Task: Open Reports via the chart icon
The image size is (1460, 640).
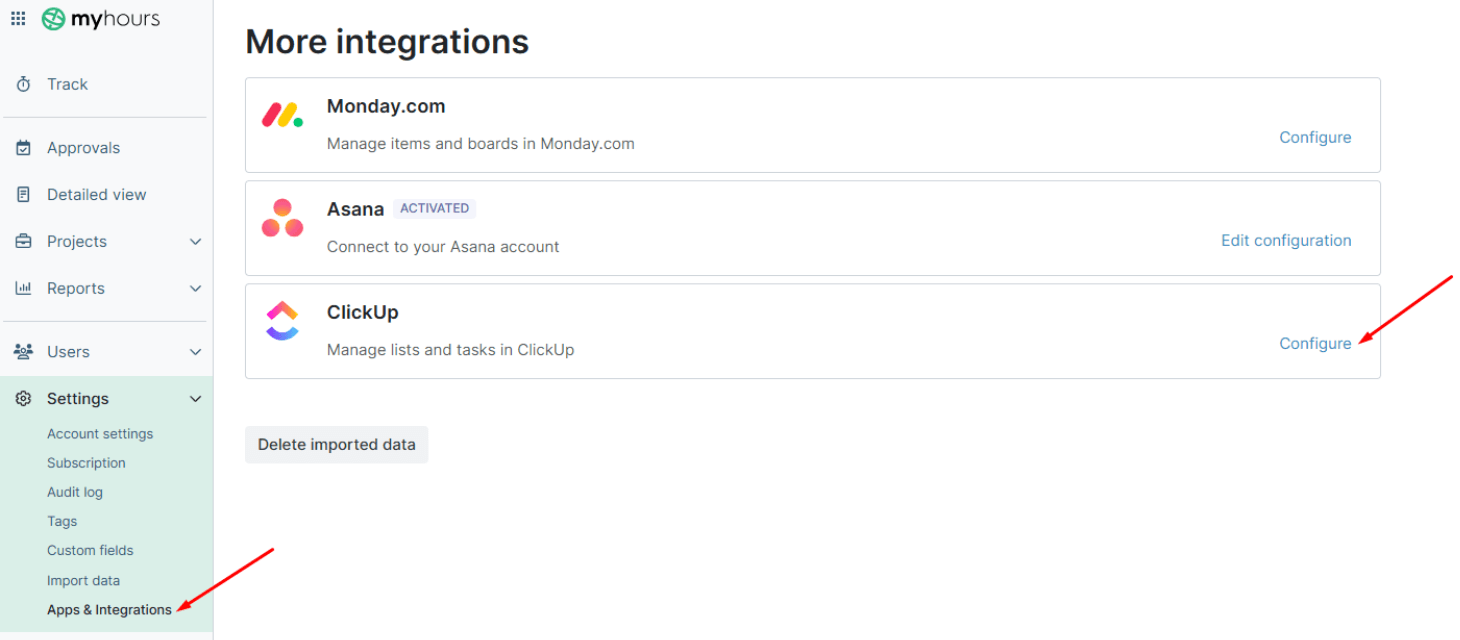Action: click(x=23, y=288)
